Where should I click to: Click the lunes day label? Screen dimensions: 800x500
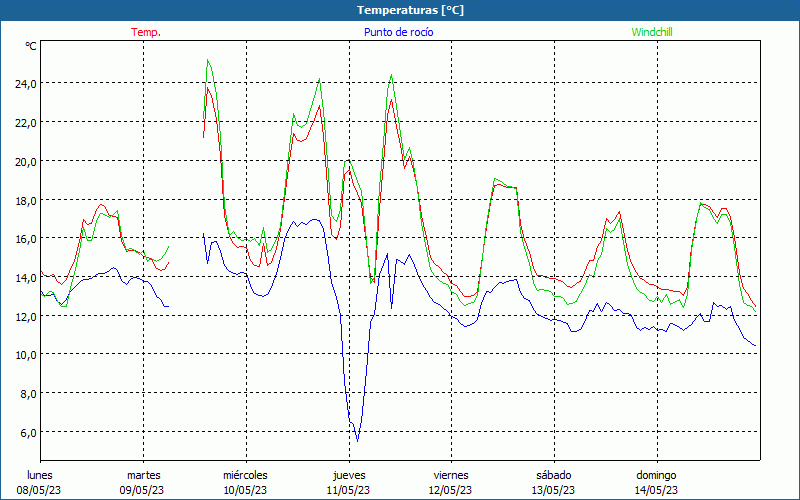click(39, 475)
